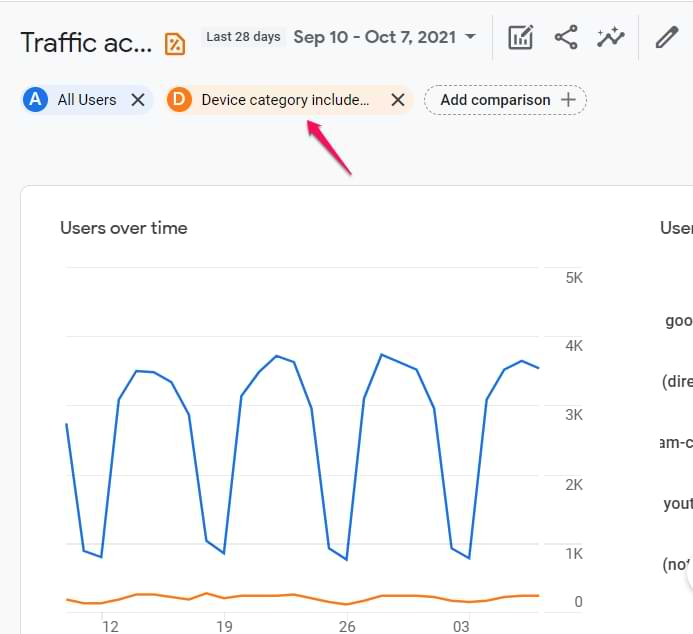Click the plus icon in Add comparison
This screenshot has width=693, height=634.
click(568, 100)
